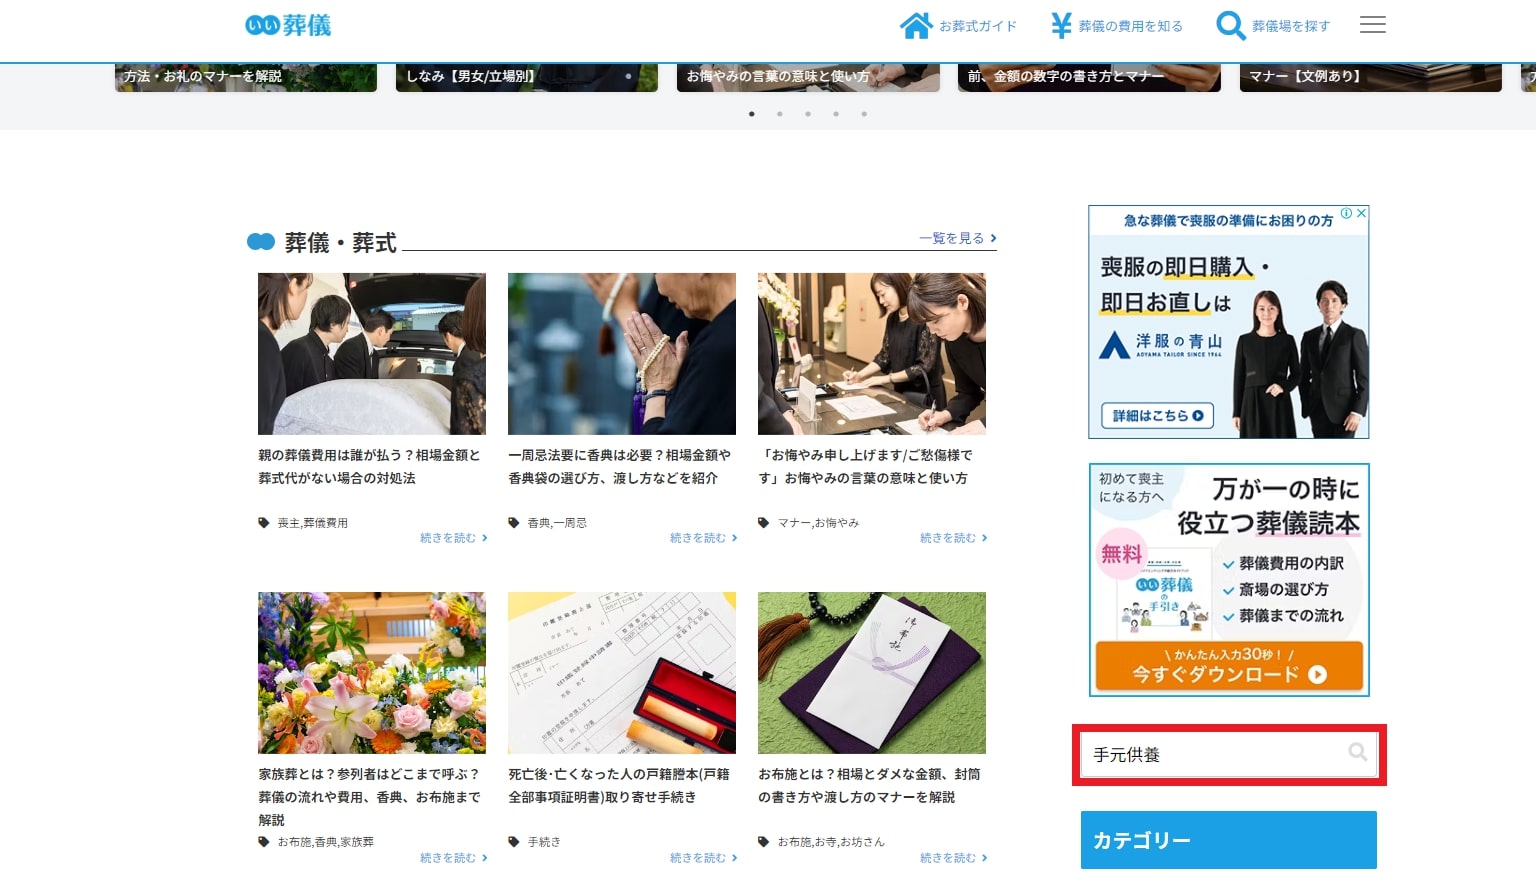This screenshot has height=881, width=1536.
Task: Click 続きを読む under the parent funeral cost article
Action: tap(453, 538)
